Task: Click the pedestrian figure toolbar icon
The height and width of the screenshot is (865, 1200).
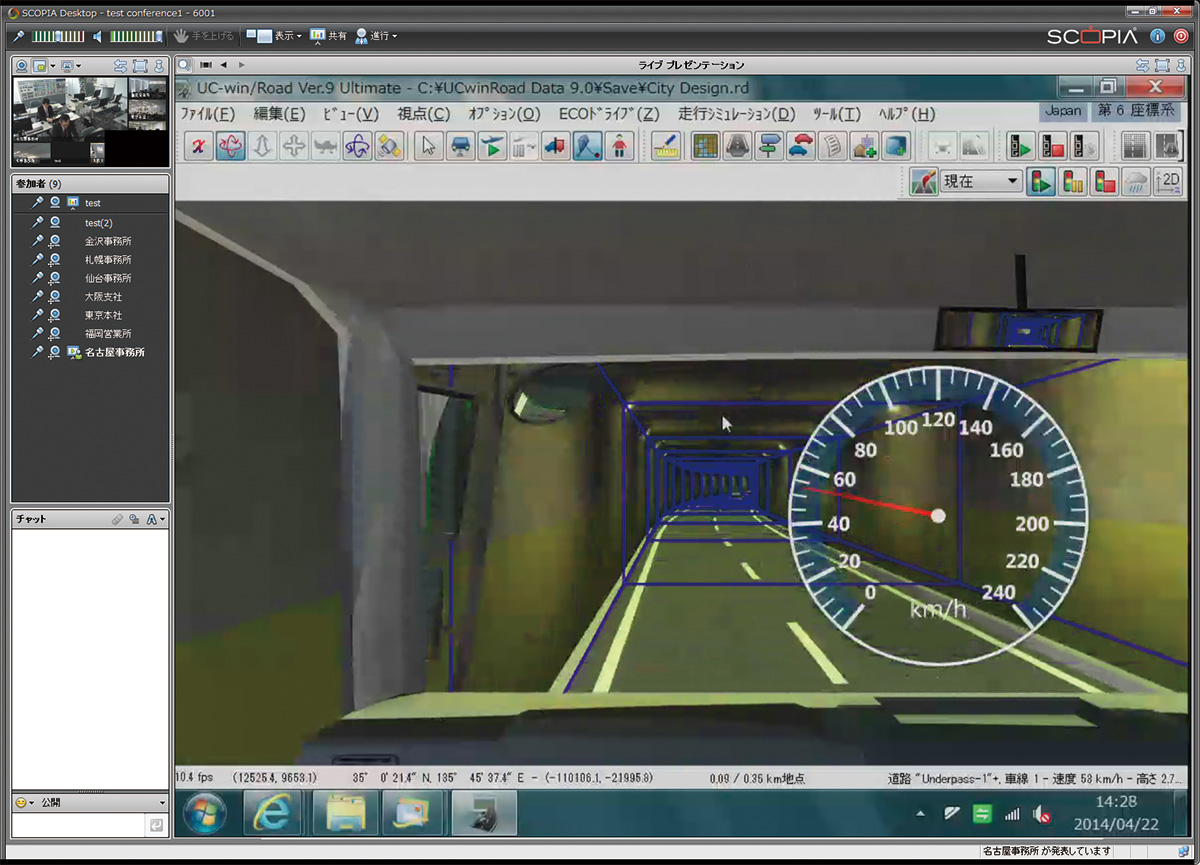Action: [620, 147]
